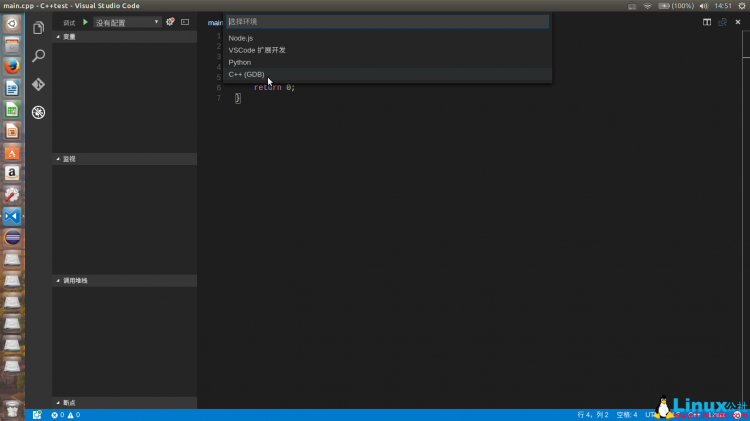This screenshot has height=421, width=750.
Task: Focus the '选择环境' quick pick input box
Action: pyautogui.click(x=387, y=22)
